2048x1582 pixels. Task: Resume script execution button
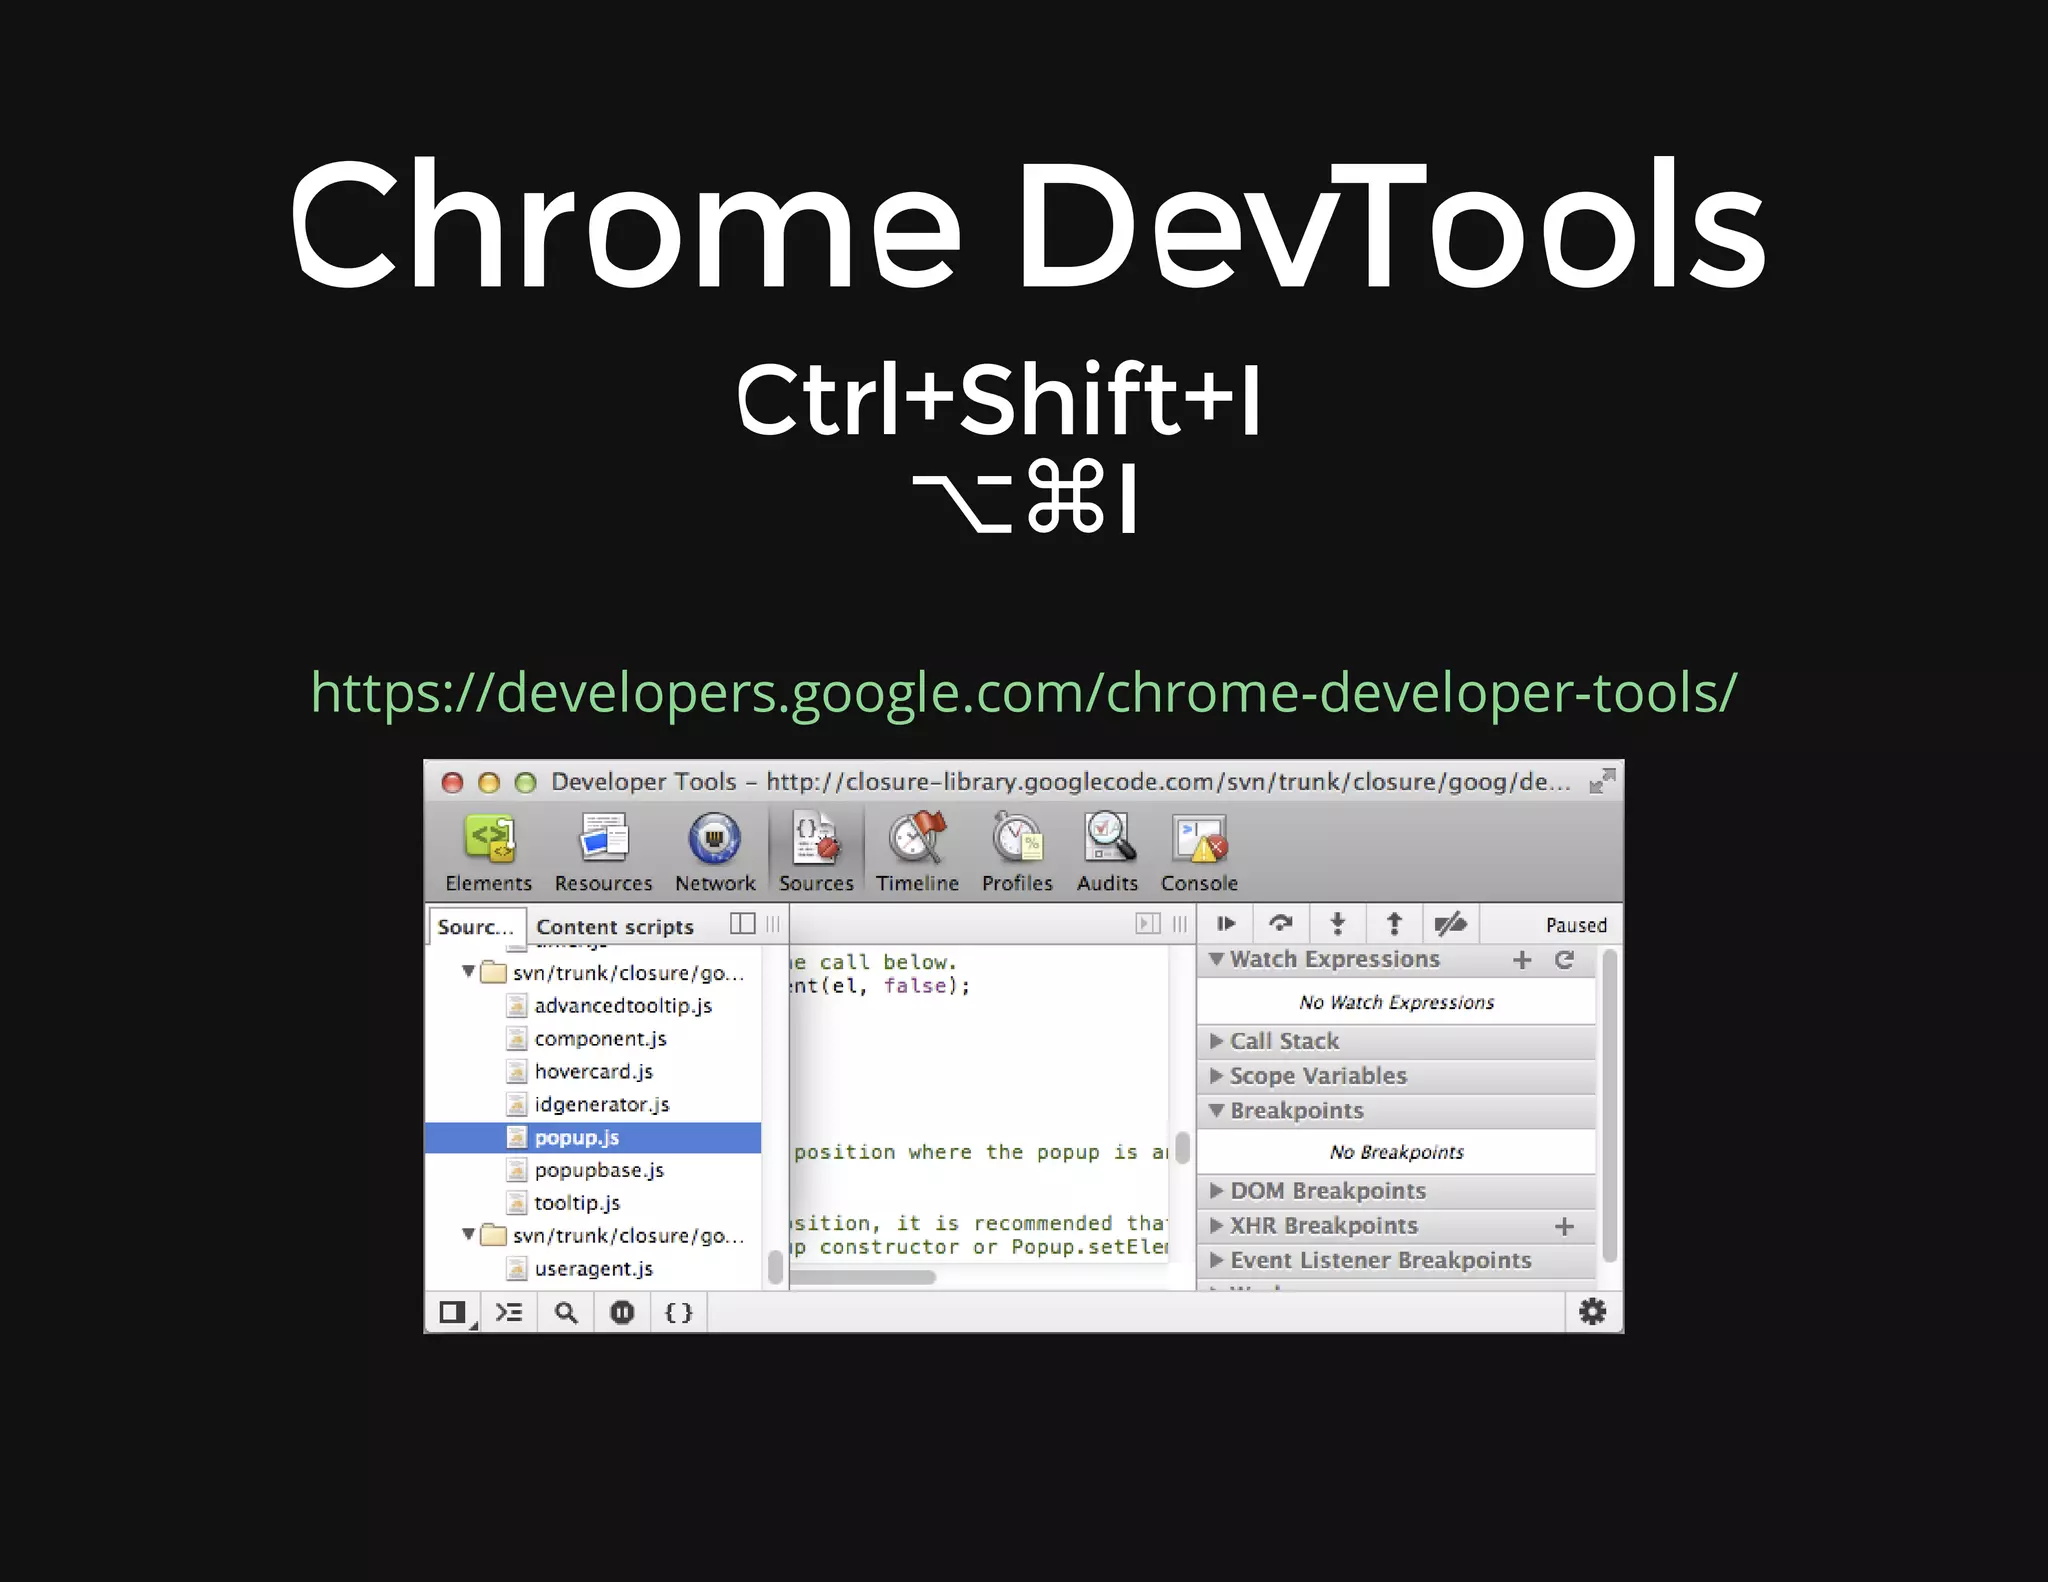(x=1226, y=924)
